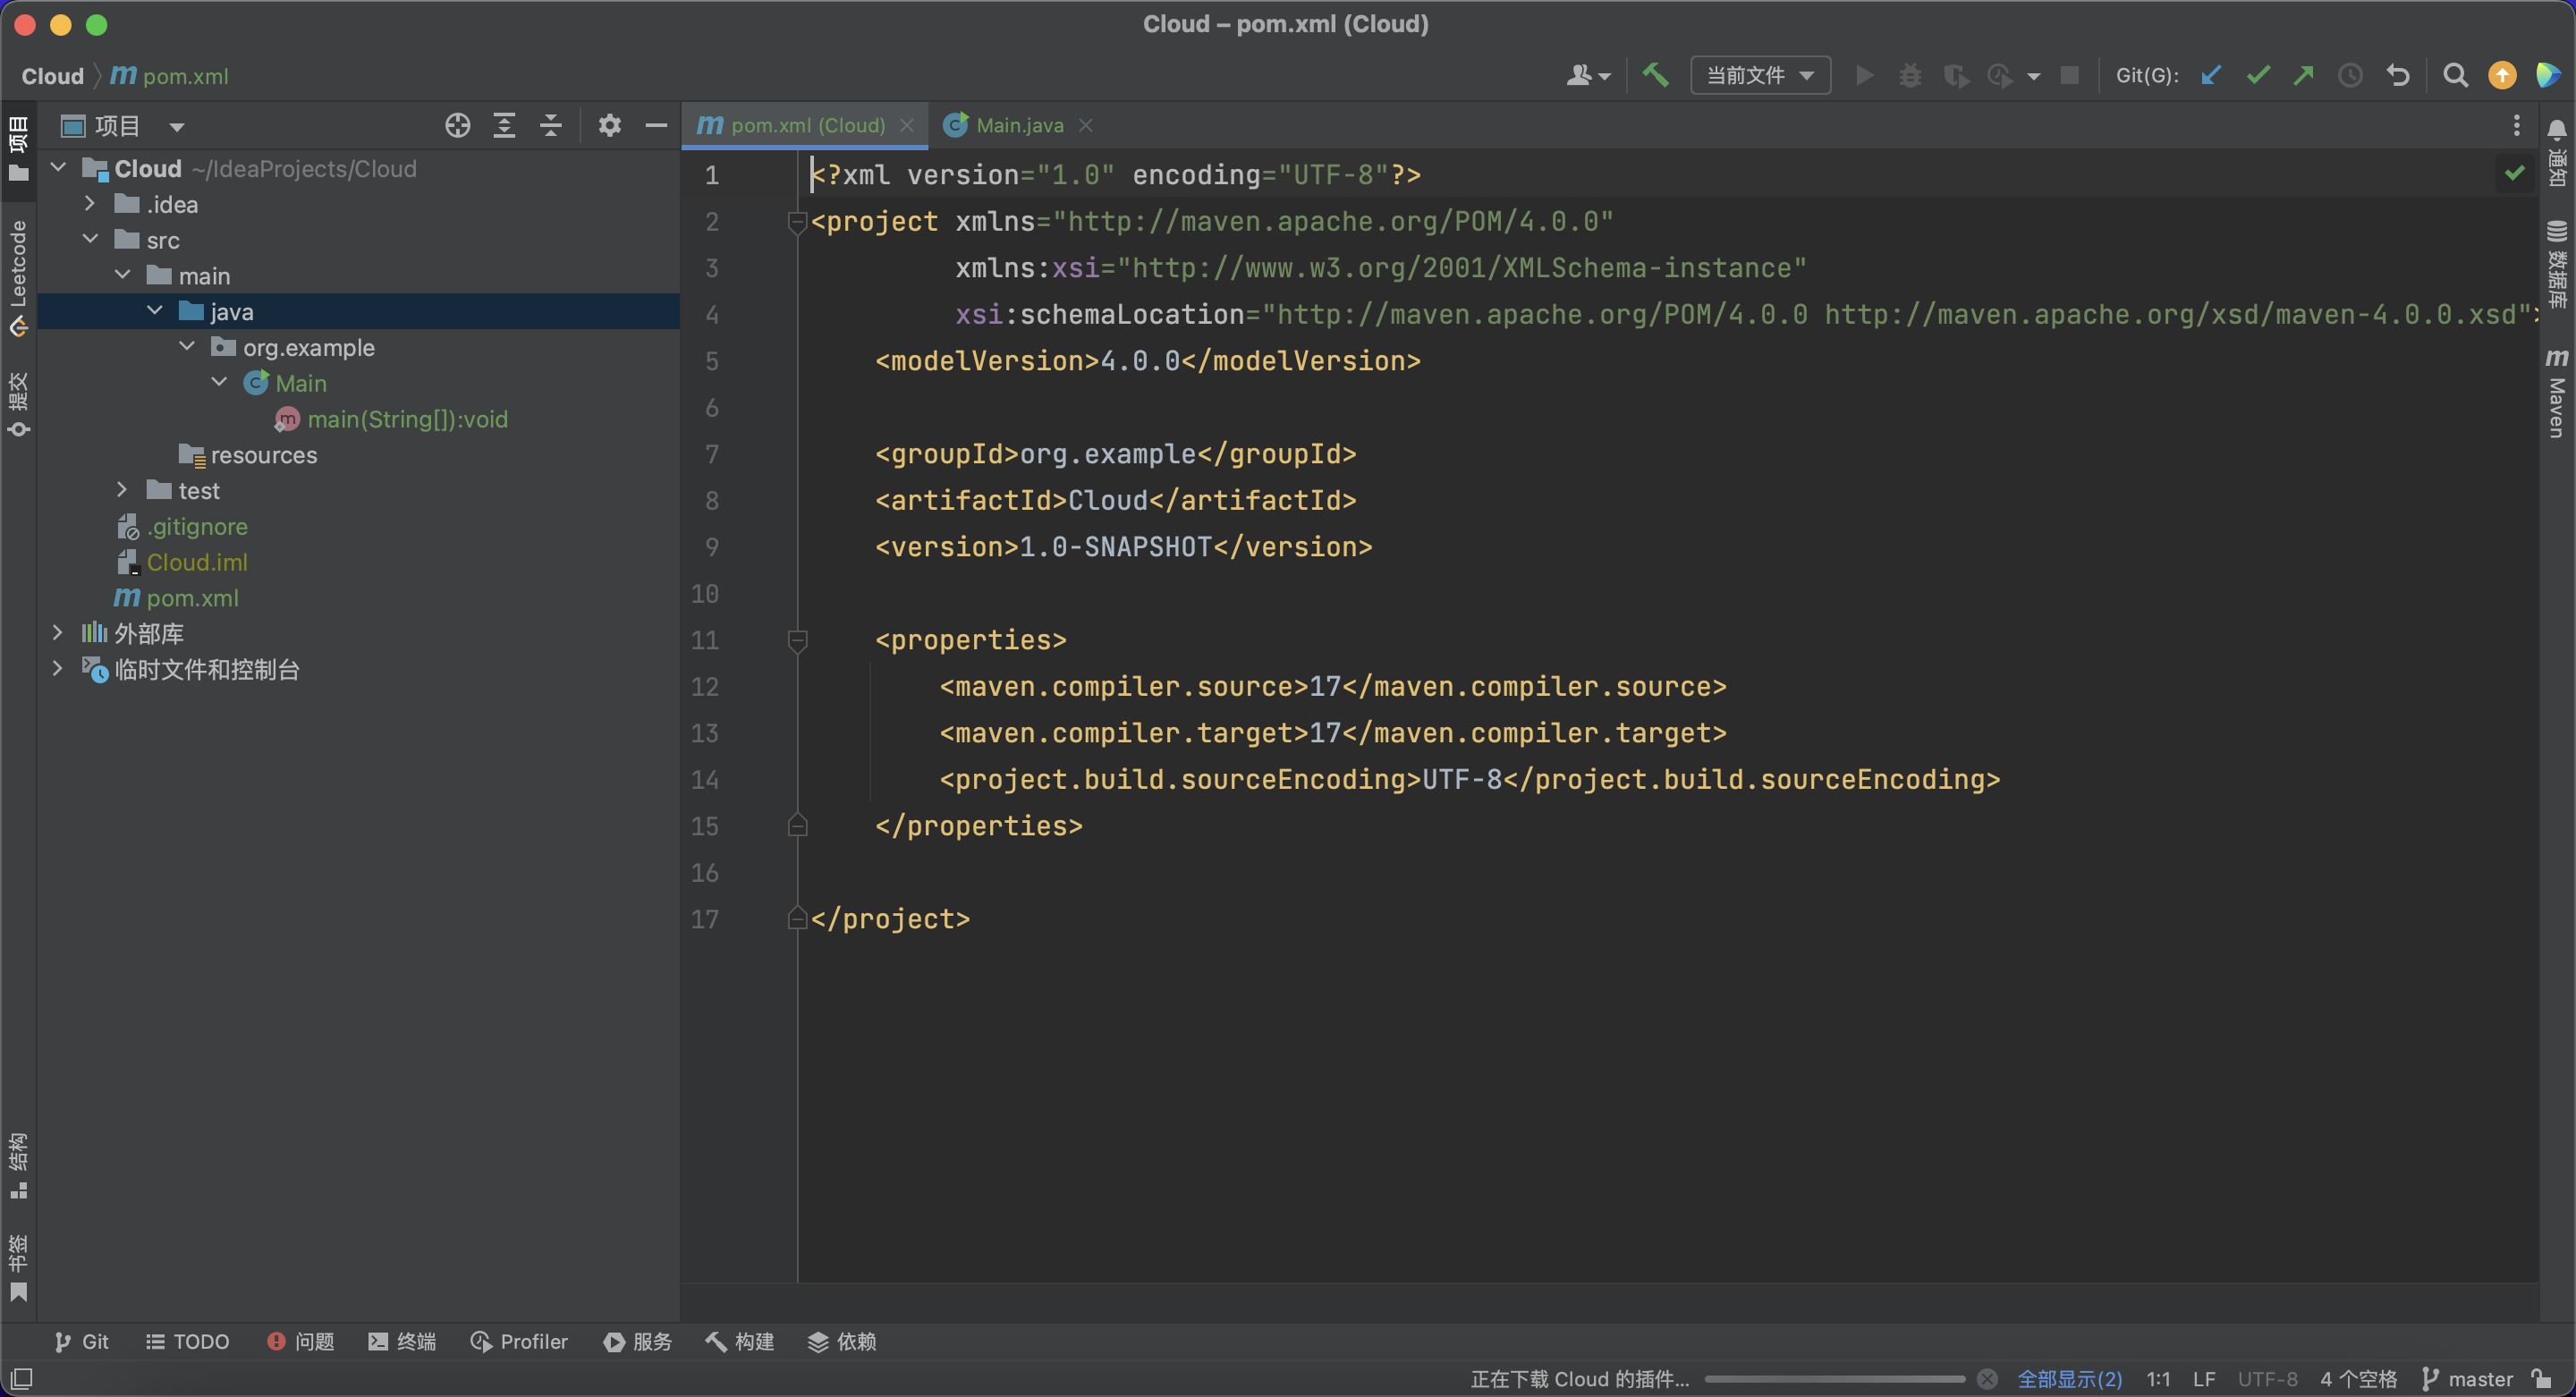
Task: Open Maven tool window on right sidebar
Action: point(2556,392)
